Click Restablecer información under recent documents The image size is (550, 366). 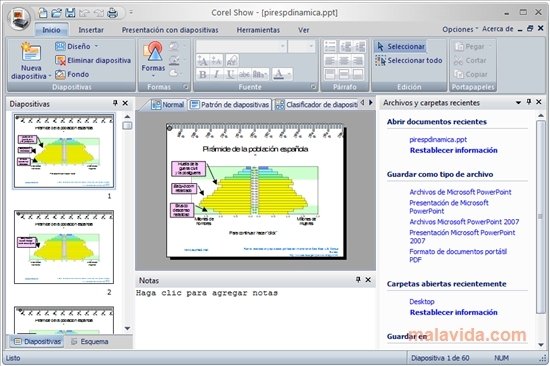click(x=454, y=150)
